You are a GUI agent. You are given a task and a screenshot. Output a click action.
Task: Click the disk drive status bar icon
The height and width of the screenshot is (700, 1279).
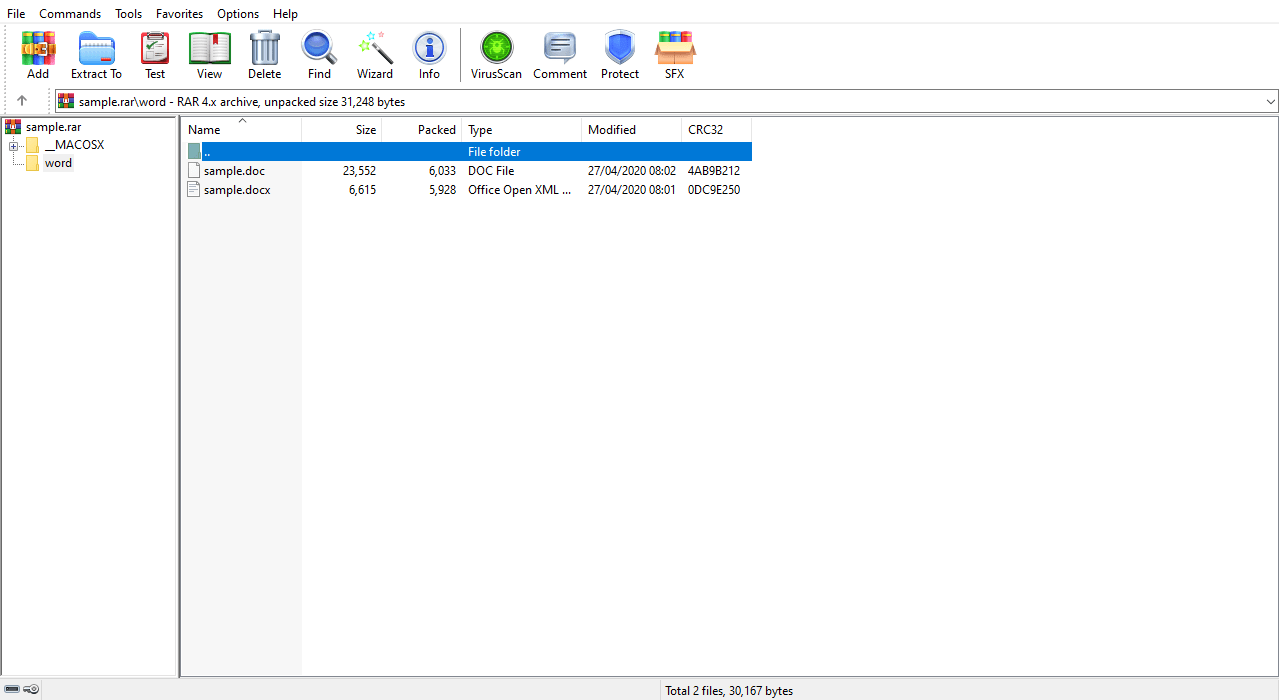click(x=12, y=689)
